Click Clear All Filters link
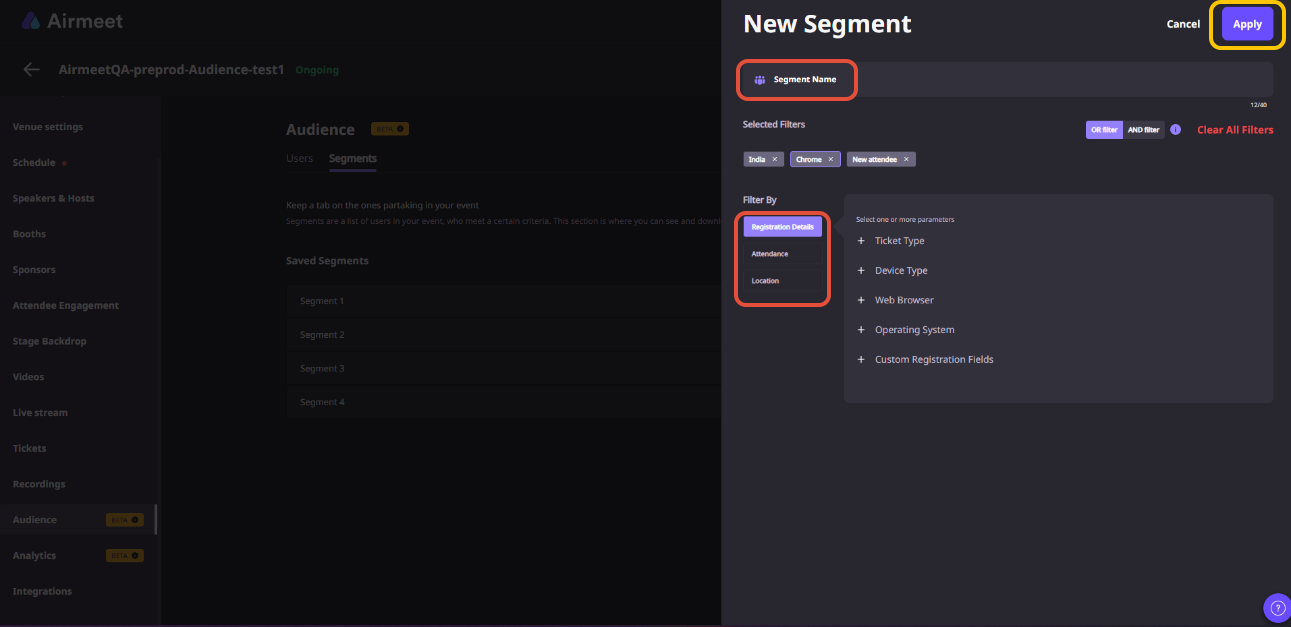The image size is (1291, 627). (x=1235, y=130)
